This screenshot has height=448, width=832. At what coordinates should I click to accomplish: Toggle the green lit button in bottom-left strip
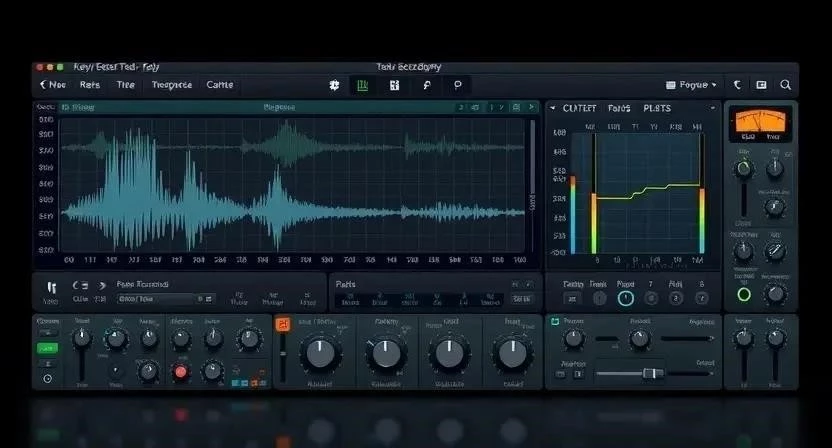click(x=47, y=348)
